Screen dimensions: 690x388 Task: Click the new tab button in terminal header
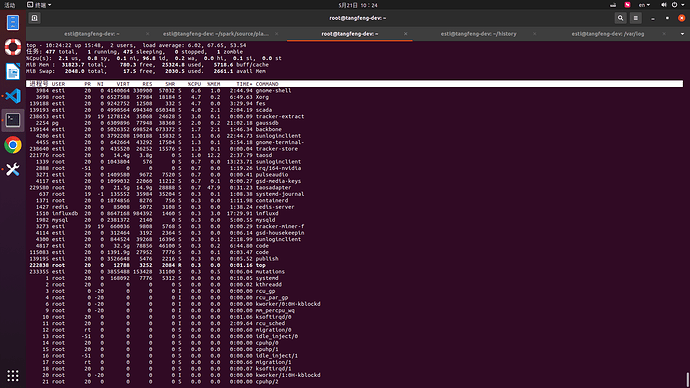[x=34, y=18]
